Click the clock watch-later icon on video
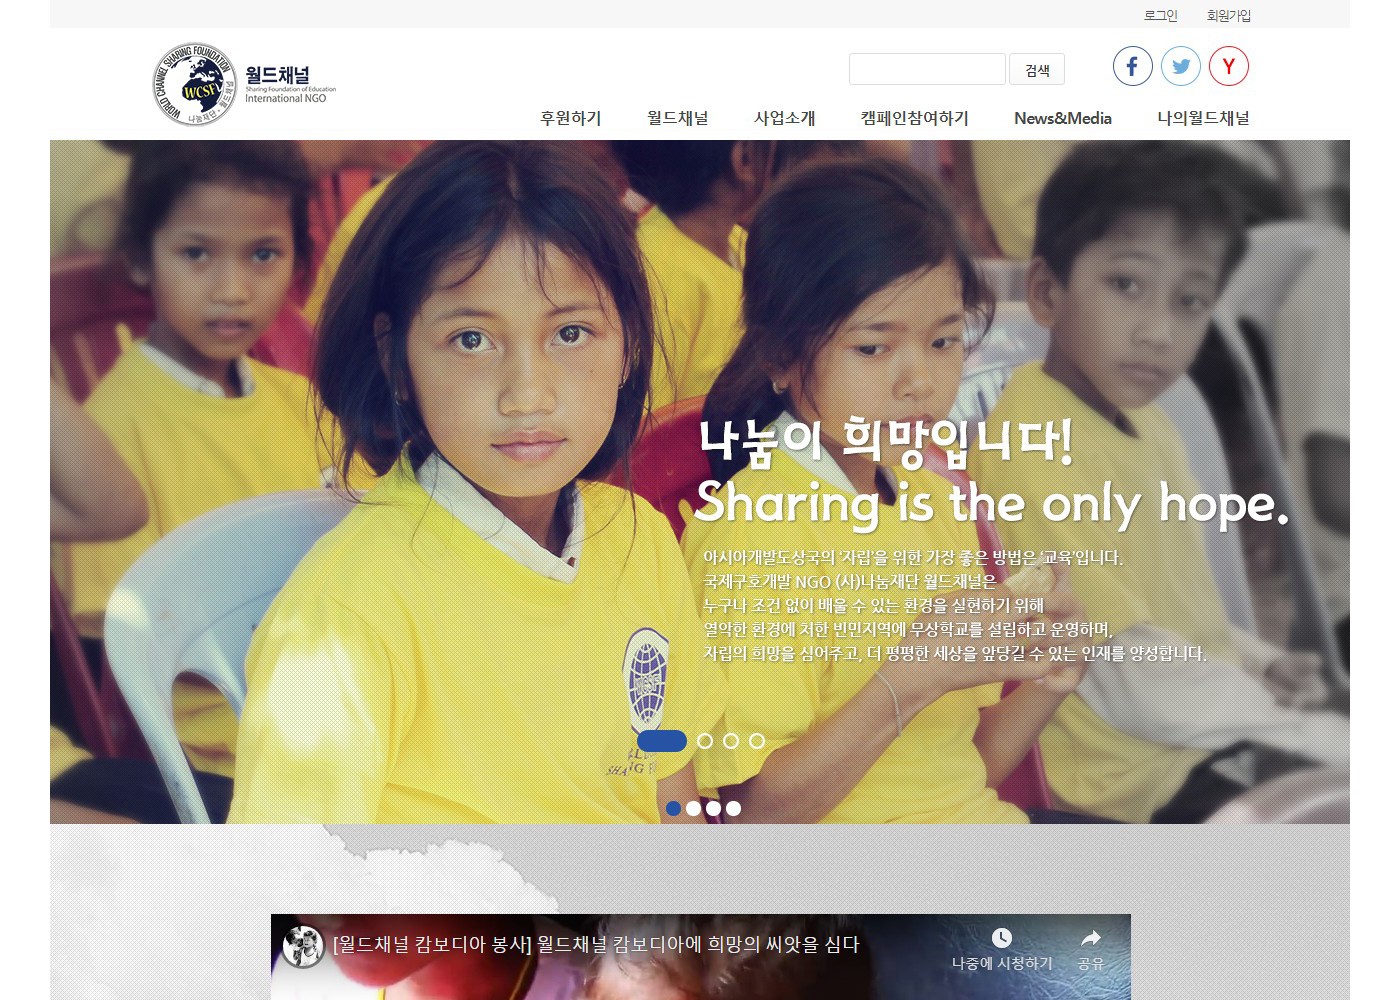Viewport: 1400px width, 1000px height. (x=1001, y=937)
